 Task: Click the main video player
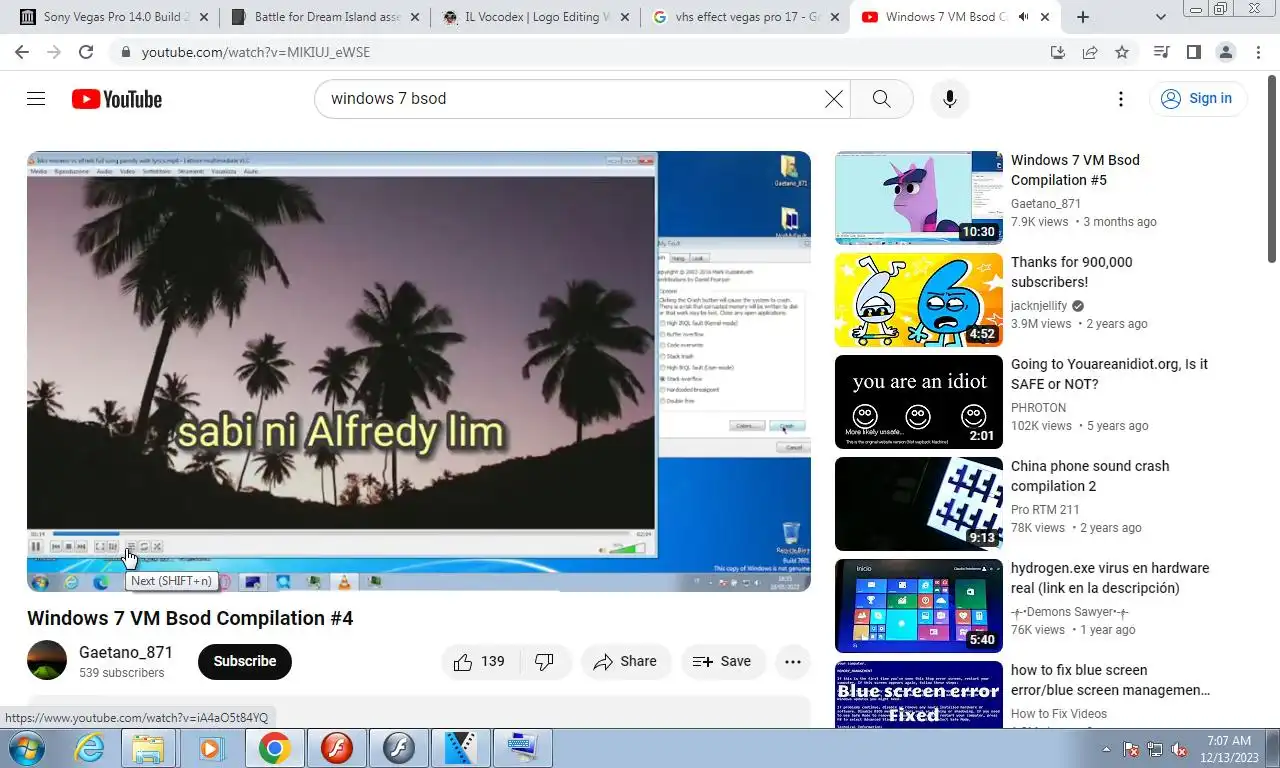(x=419, y=371)
